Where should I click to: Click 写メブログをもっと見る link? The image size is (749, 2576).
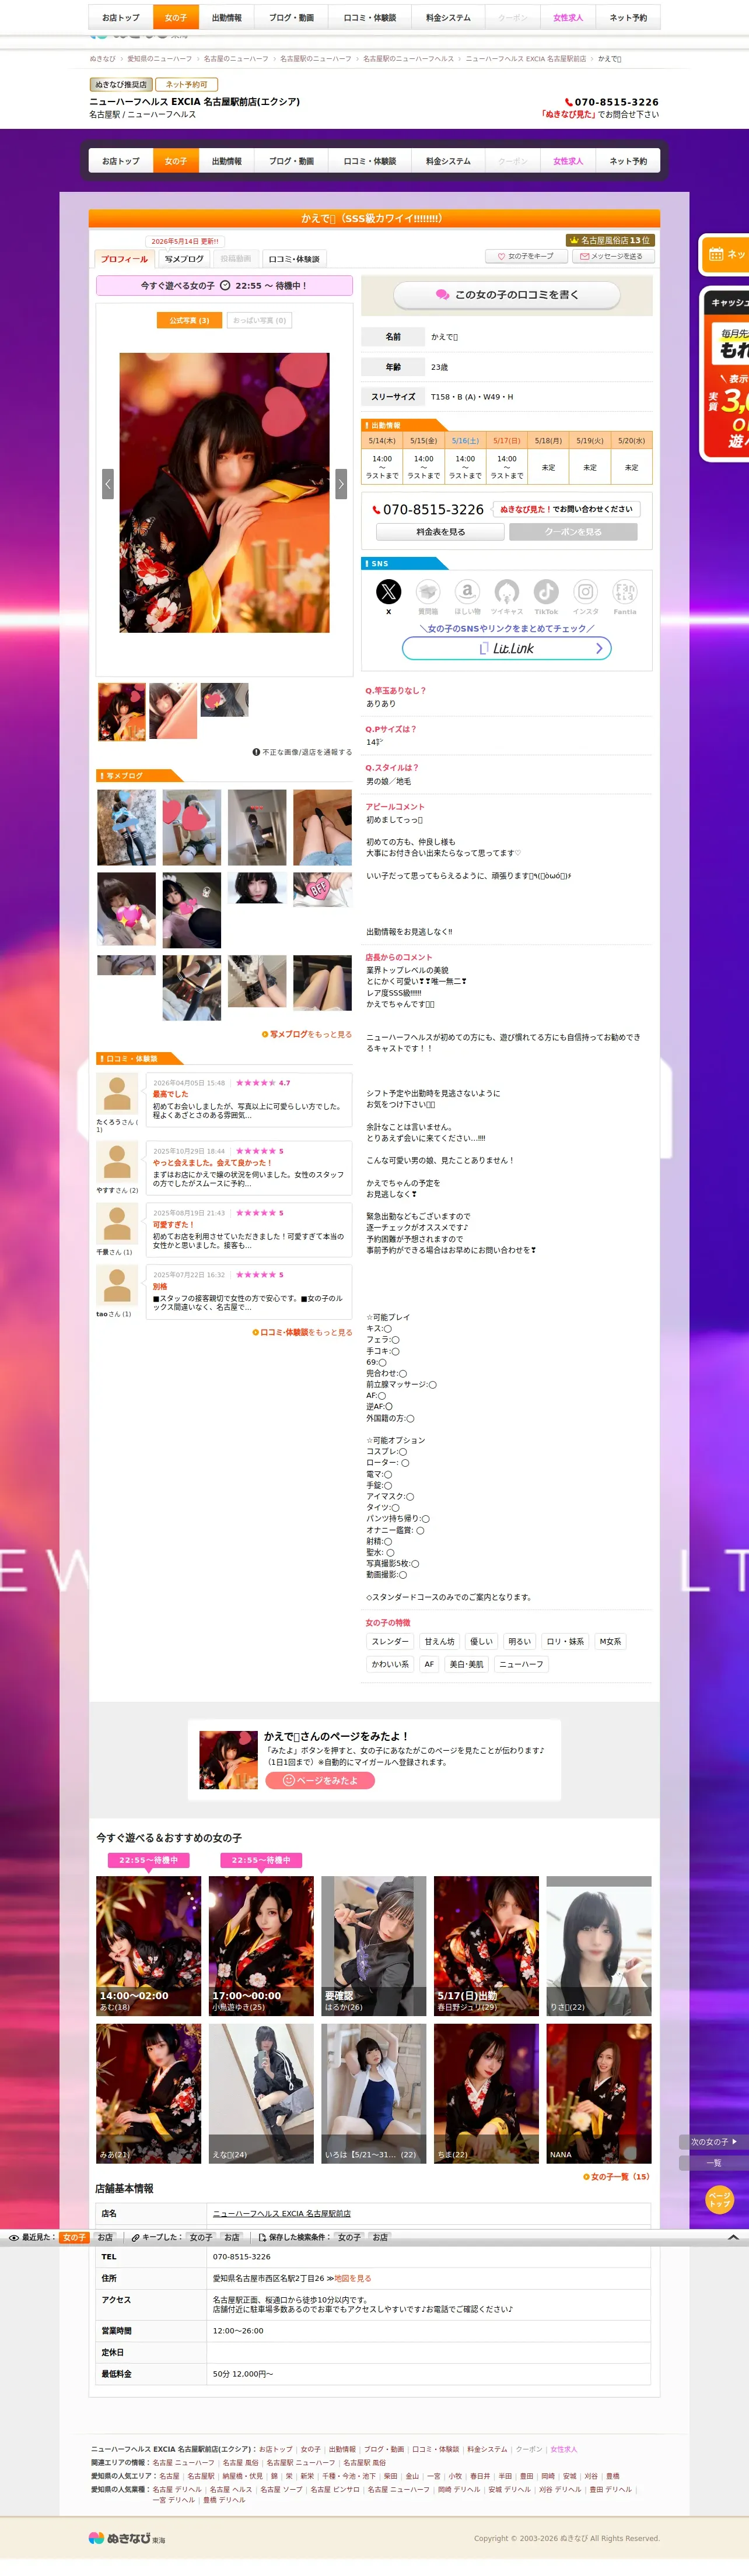307,1035
